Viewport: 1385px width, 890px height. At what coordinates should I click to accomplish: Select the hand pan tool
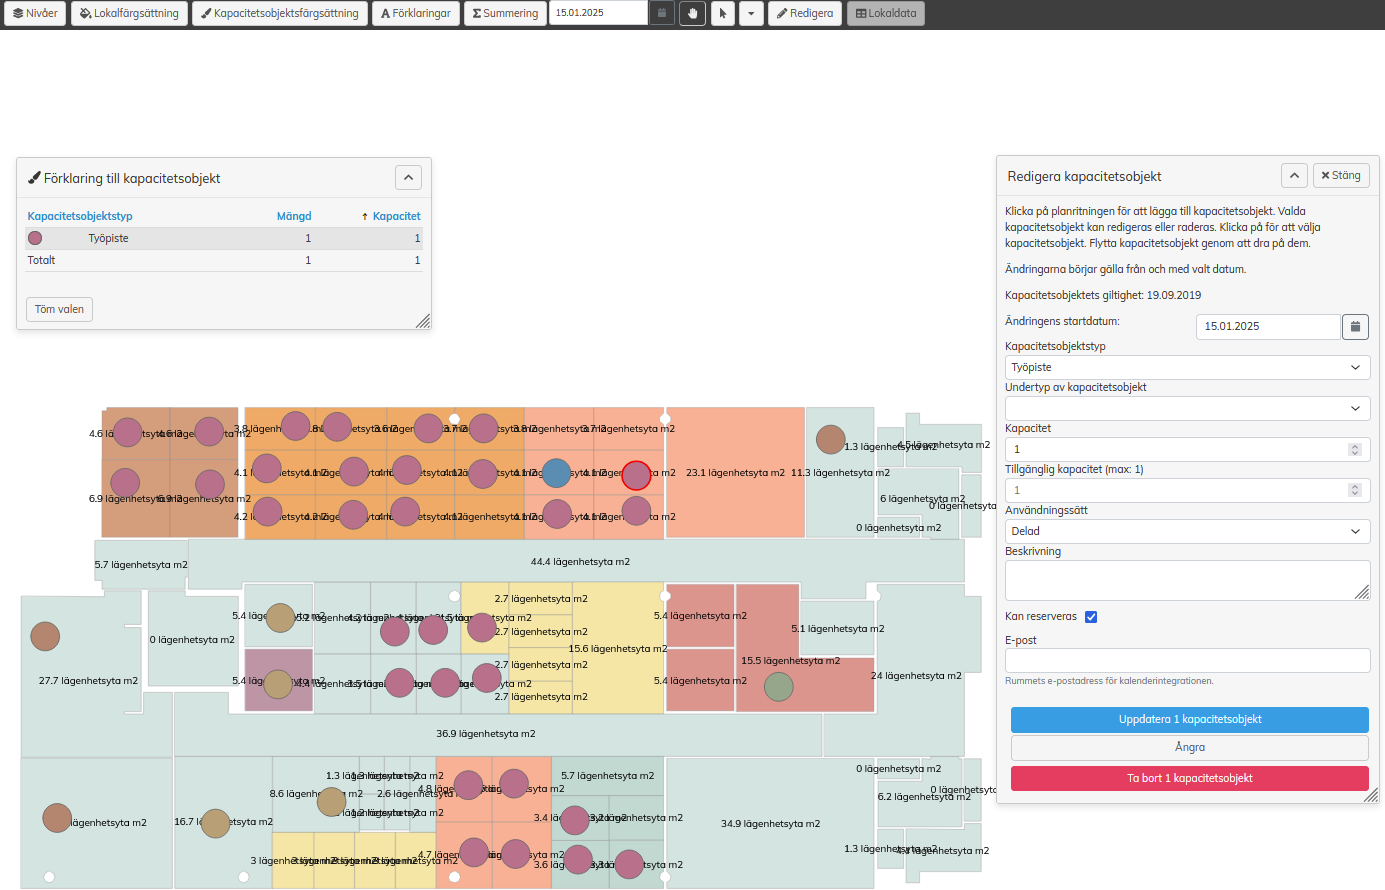coord(692,13)
